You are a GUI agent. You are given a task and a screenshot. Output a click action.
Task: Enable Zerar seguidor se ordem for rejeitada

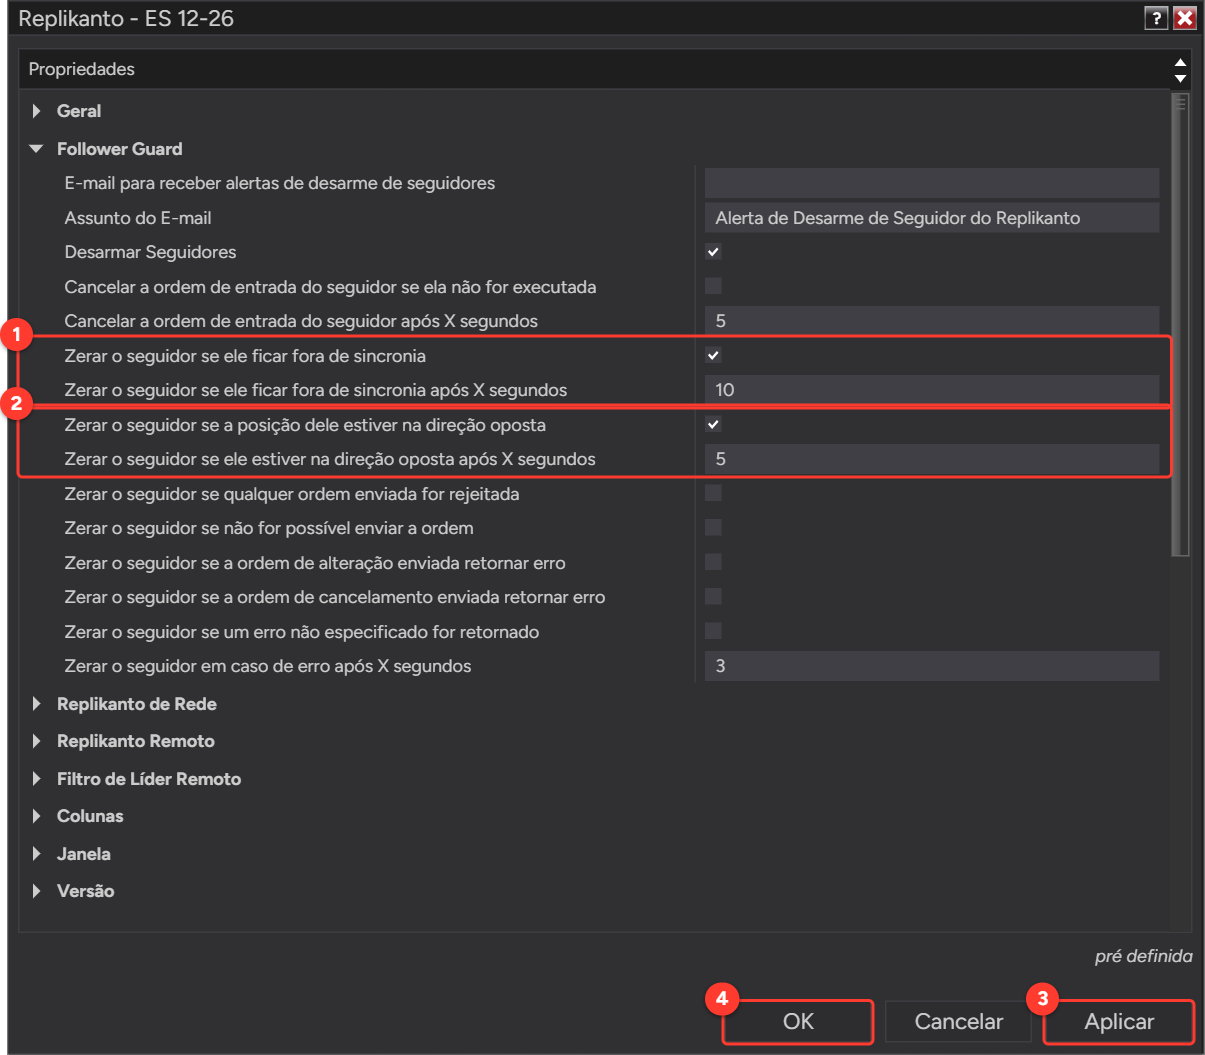pos(713,493)
